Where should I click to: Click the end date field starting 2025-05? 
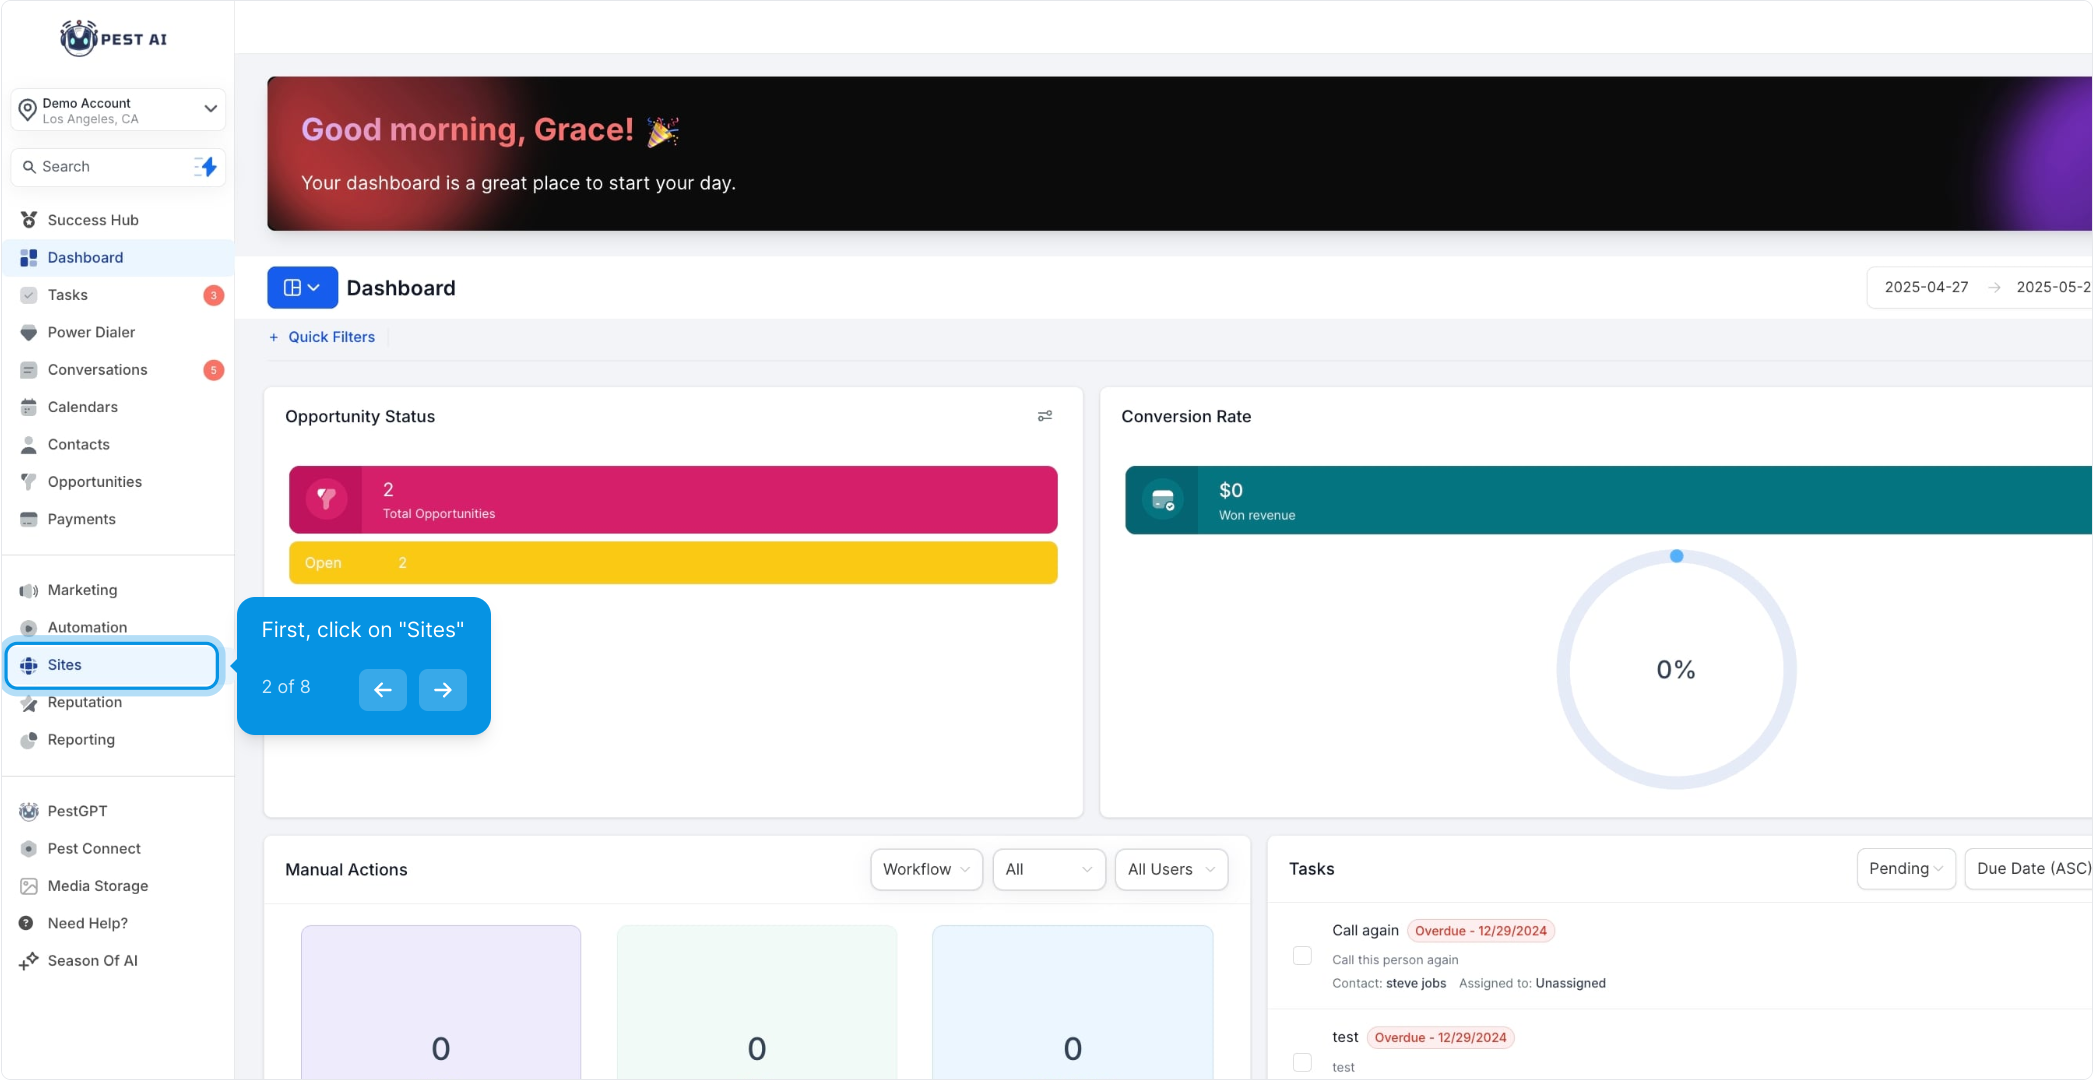2053,288
